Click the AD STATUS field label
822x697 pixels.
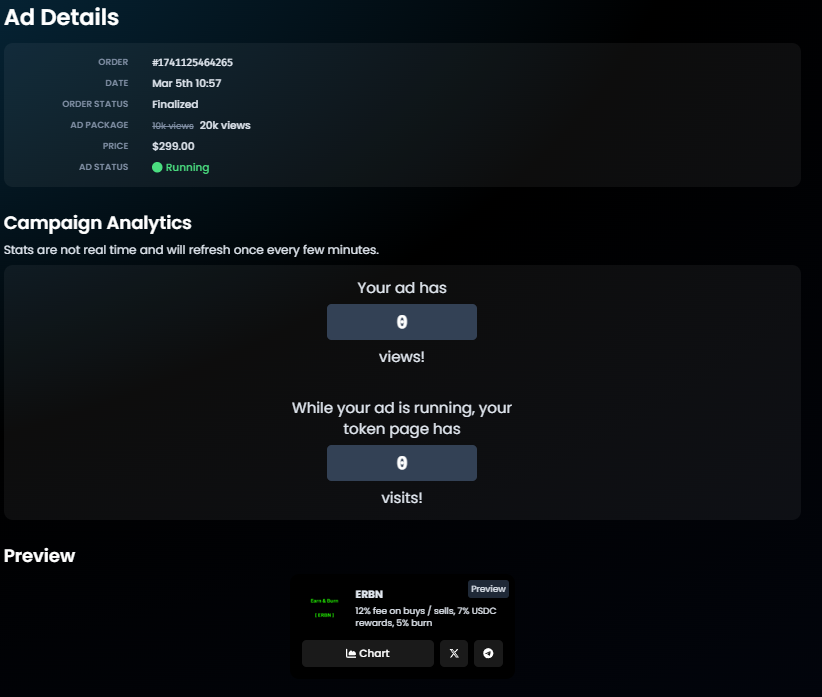click(x=103, y=167)
